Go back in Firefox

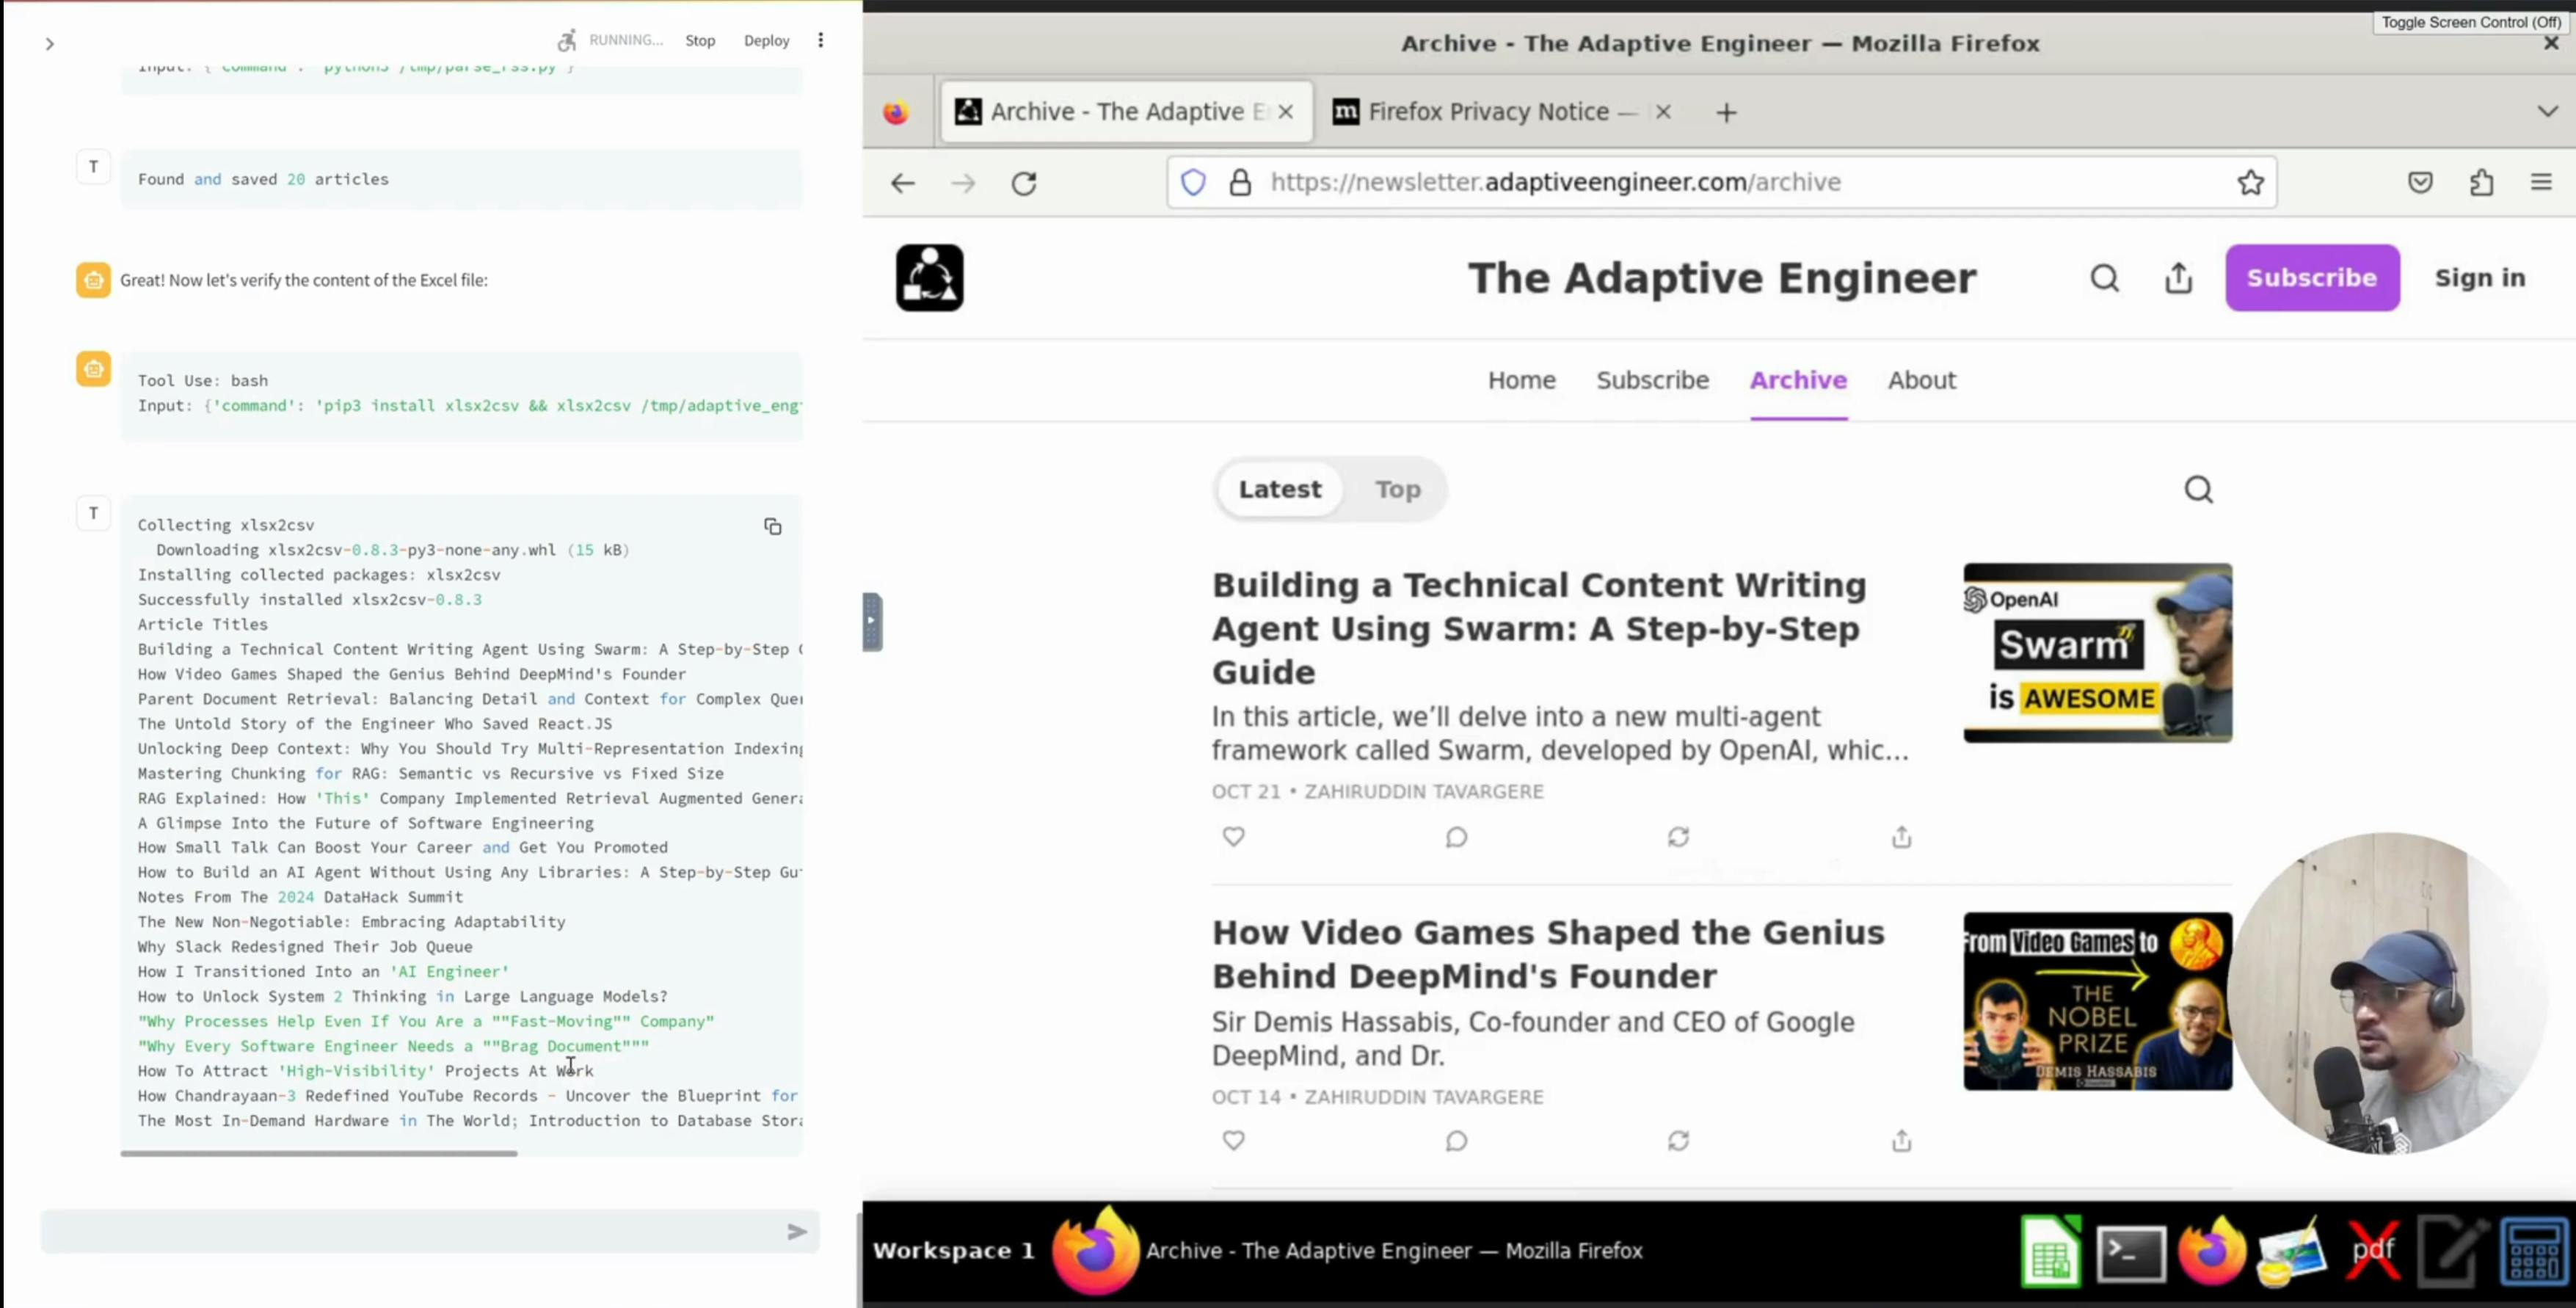pyautogui.click(x=902, y=183)
